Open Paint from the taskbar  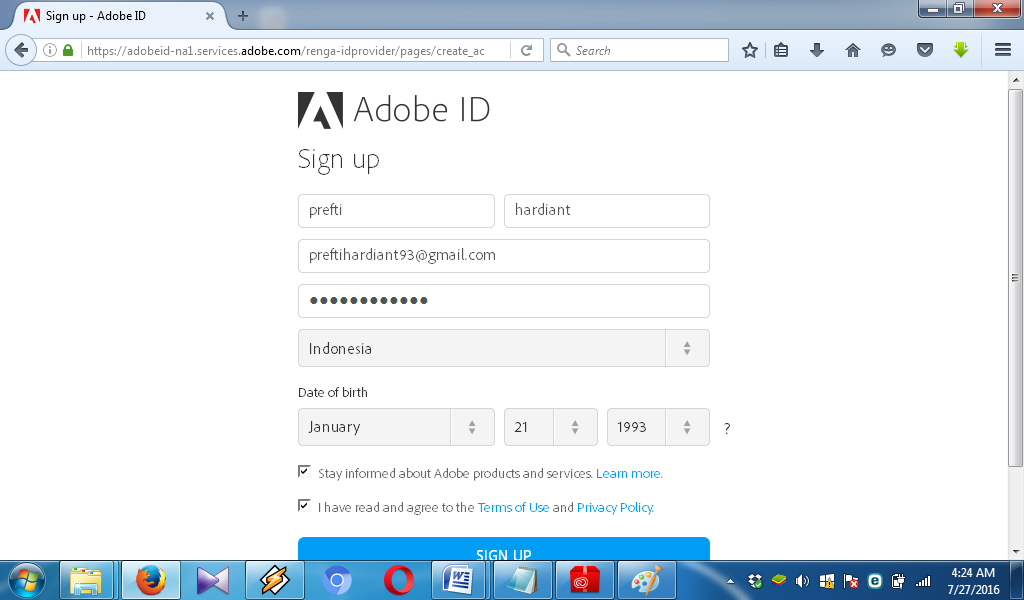click(x=646, y=580)
